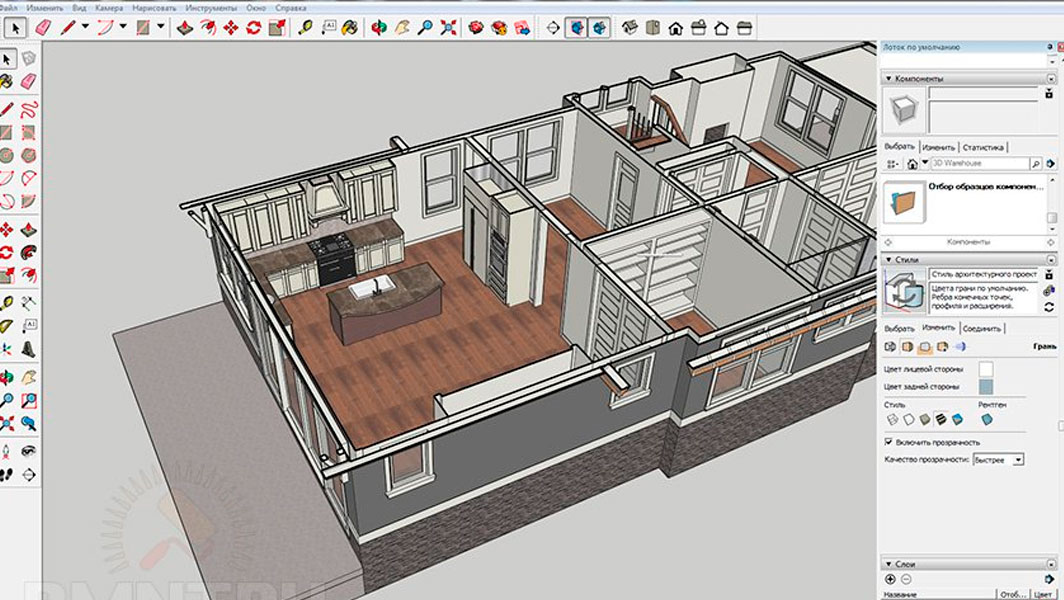Screen dimensions: 1064x600
Task: Click the style name field in Styles
Action: [x=984, y=274]
